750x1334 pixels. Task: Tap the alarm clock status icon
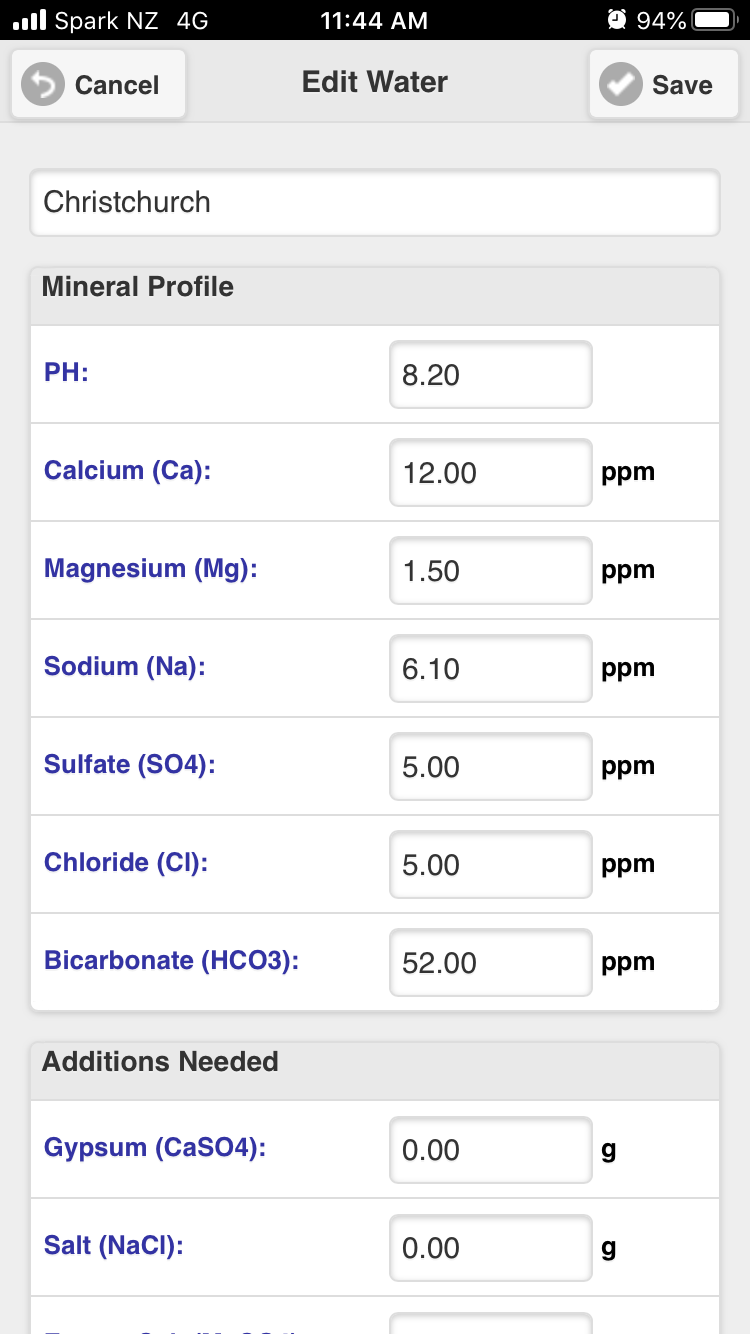pos(617,20)
